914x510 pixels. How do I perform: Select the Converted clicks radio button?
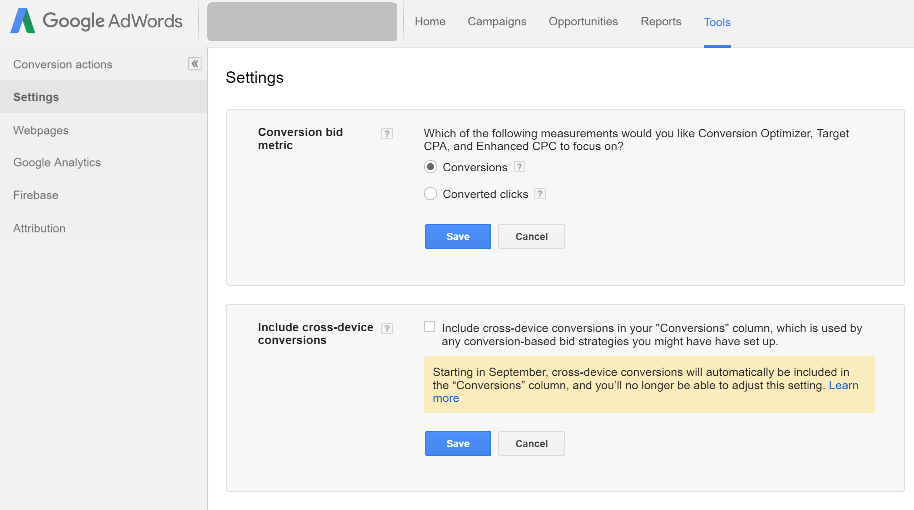tap(431, 194)
